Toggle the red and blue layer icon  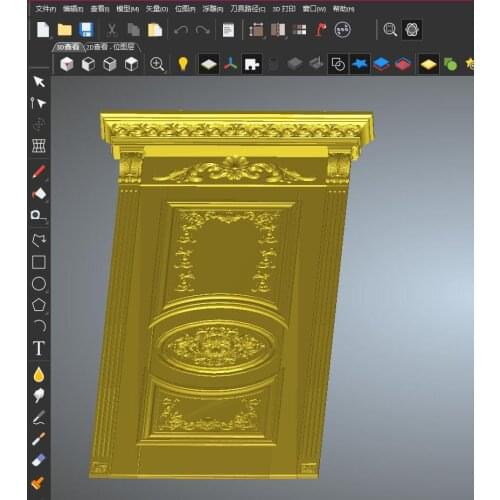pyautogui.click(x=403, y=64)
